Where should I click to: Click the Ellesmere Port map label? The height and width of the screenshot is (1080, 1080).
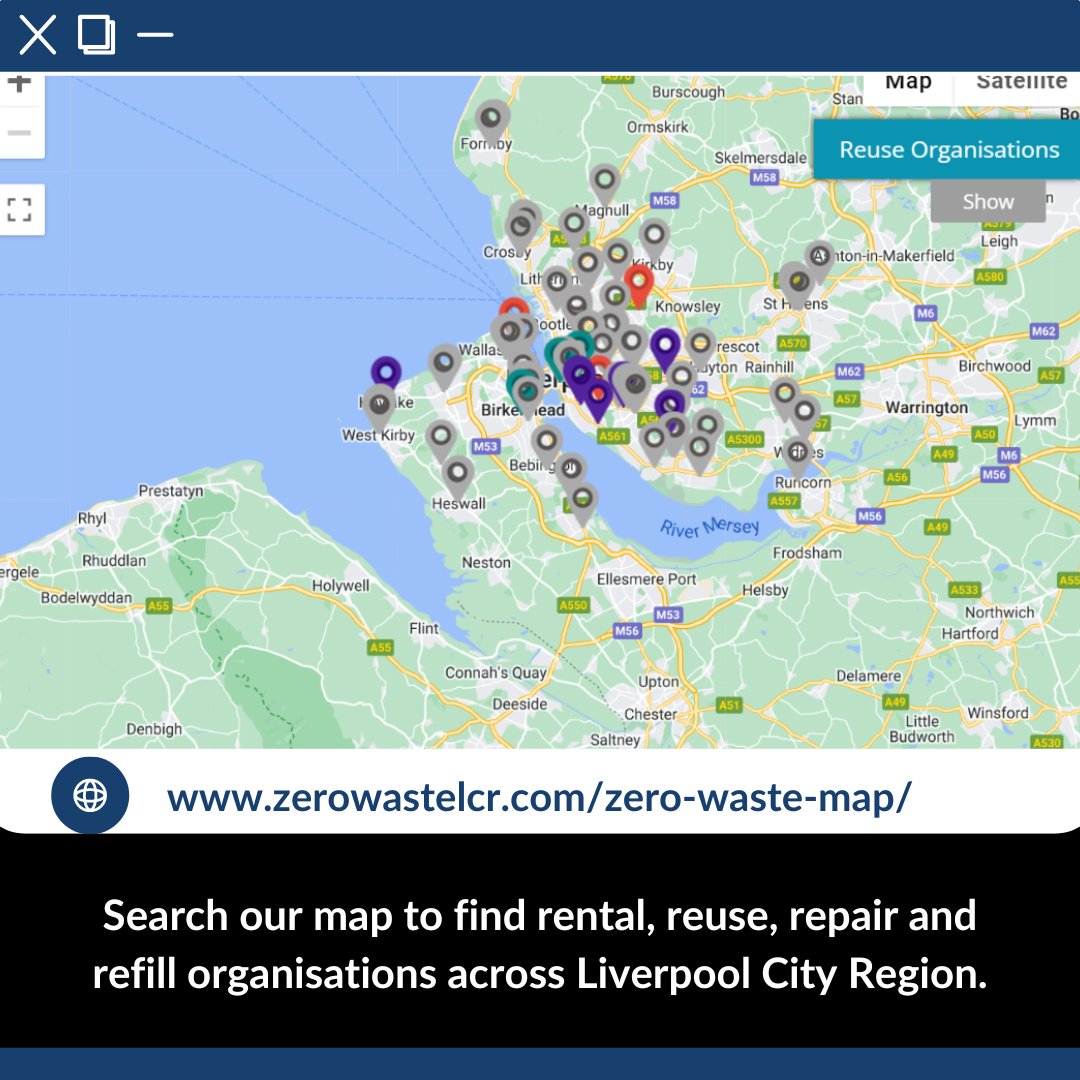pyautogui.click(x=646, y=579)
